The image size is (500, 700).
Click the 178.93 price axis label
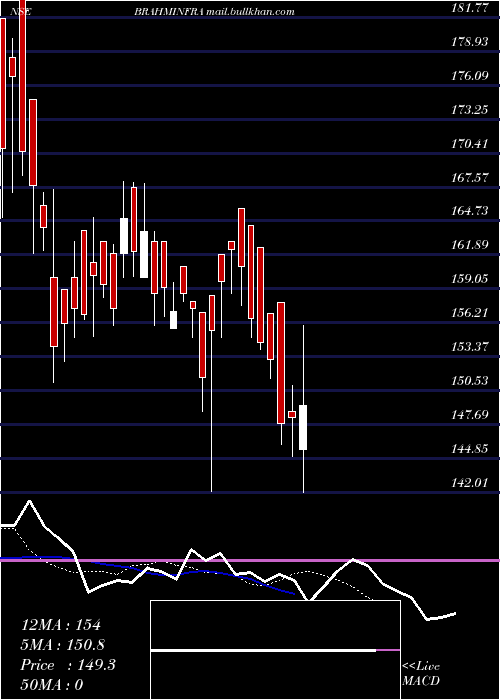point(469,42)
